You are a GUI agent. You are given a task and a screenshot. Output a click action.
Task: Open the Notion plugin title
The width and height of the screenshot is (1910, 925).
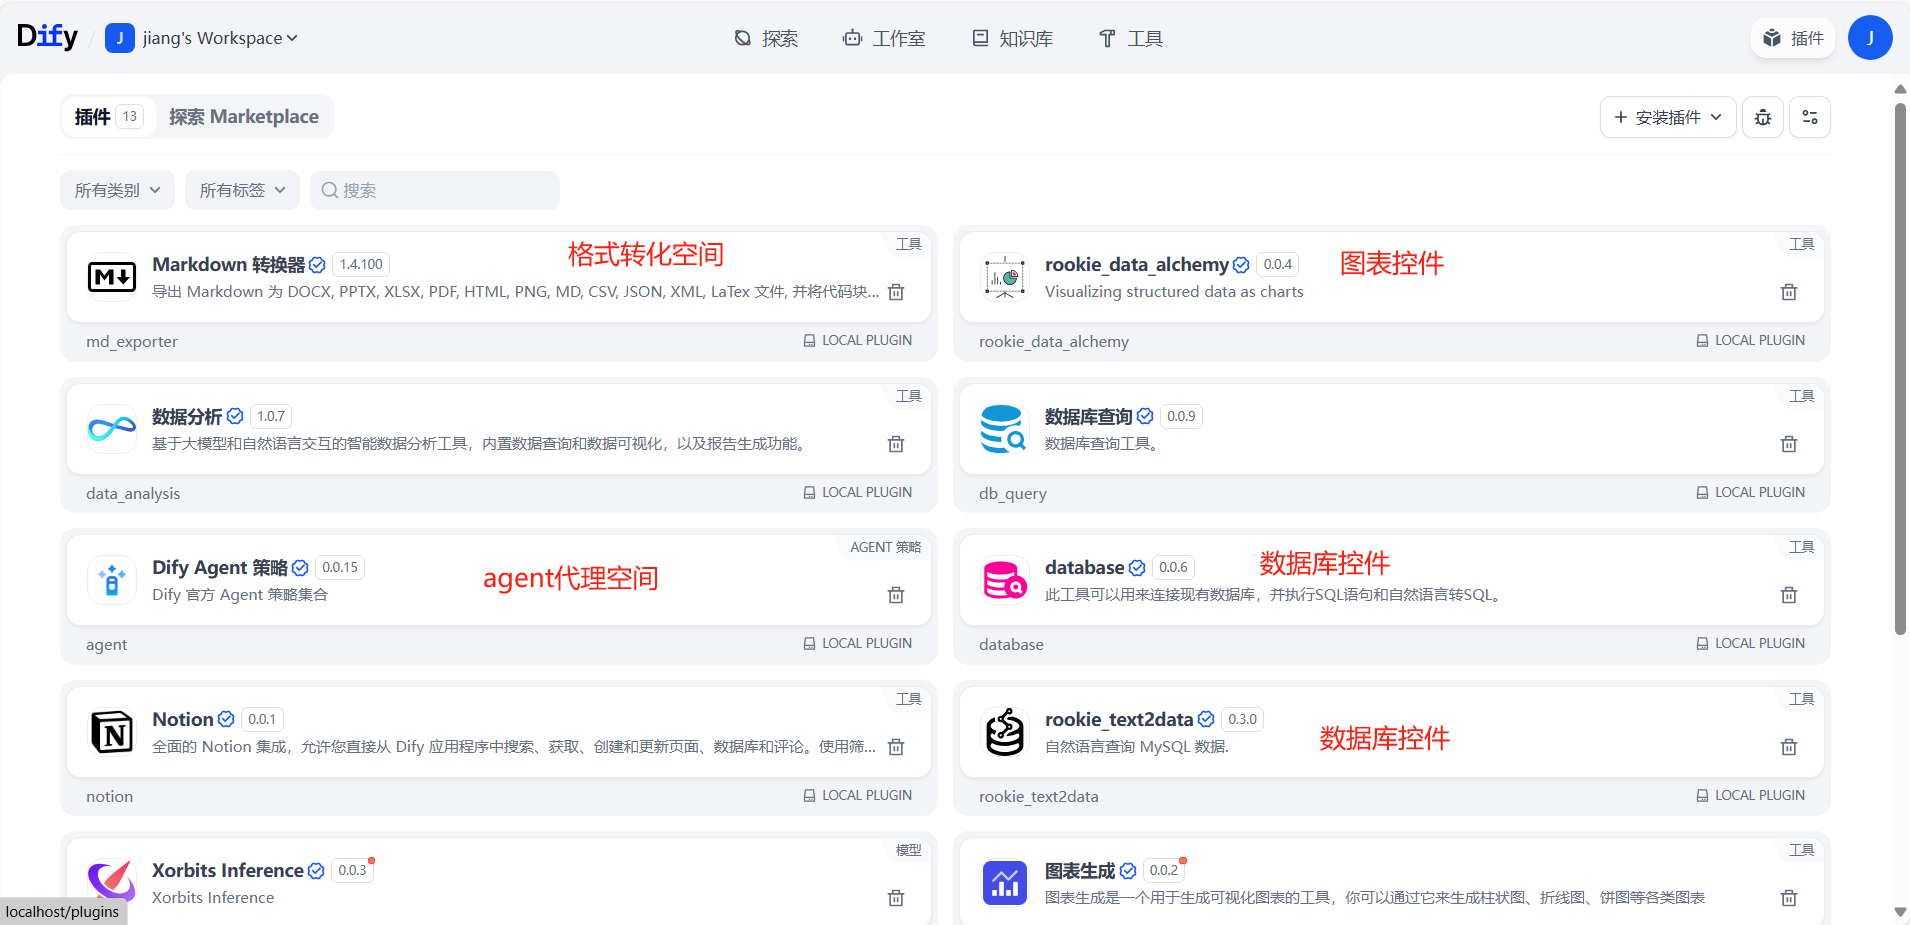pyautogui.click(x=182, y=719)
